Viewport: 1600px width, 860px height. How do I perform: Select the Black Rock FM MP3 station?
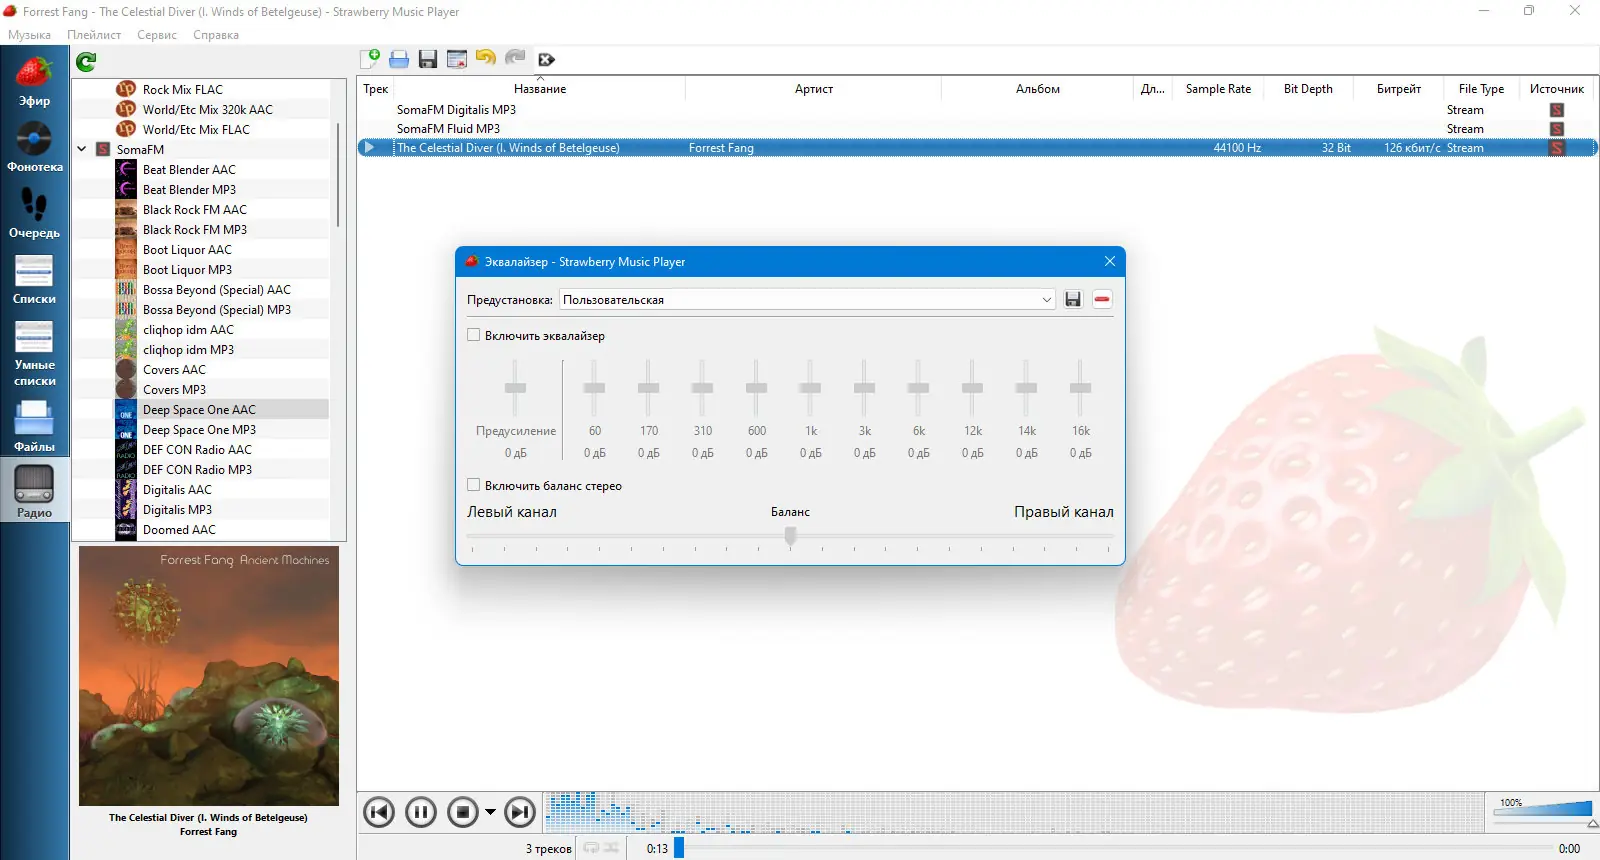(195, 230)
